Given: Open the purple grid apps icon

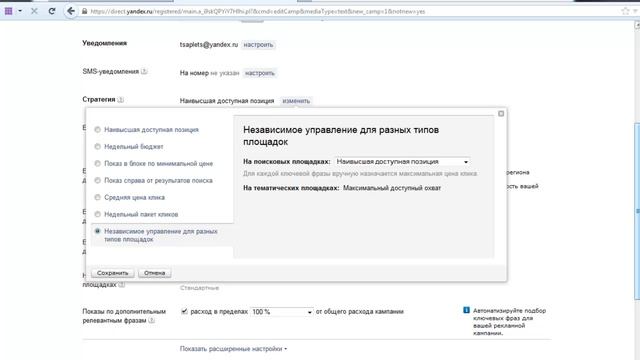Looking at the screenshot, I should pyautogui.click(x=9, y=11).
